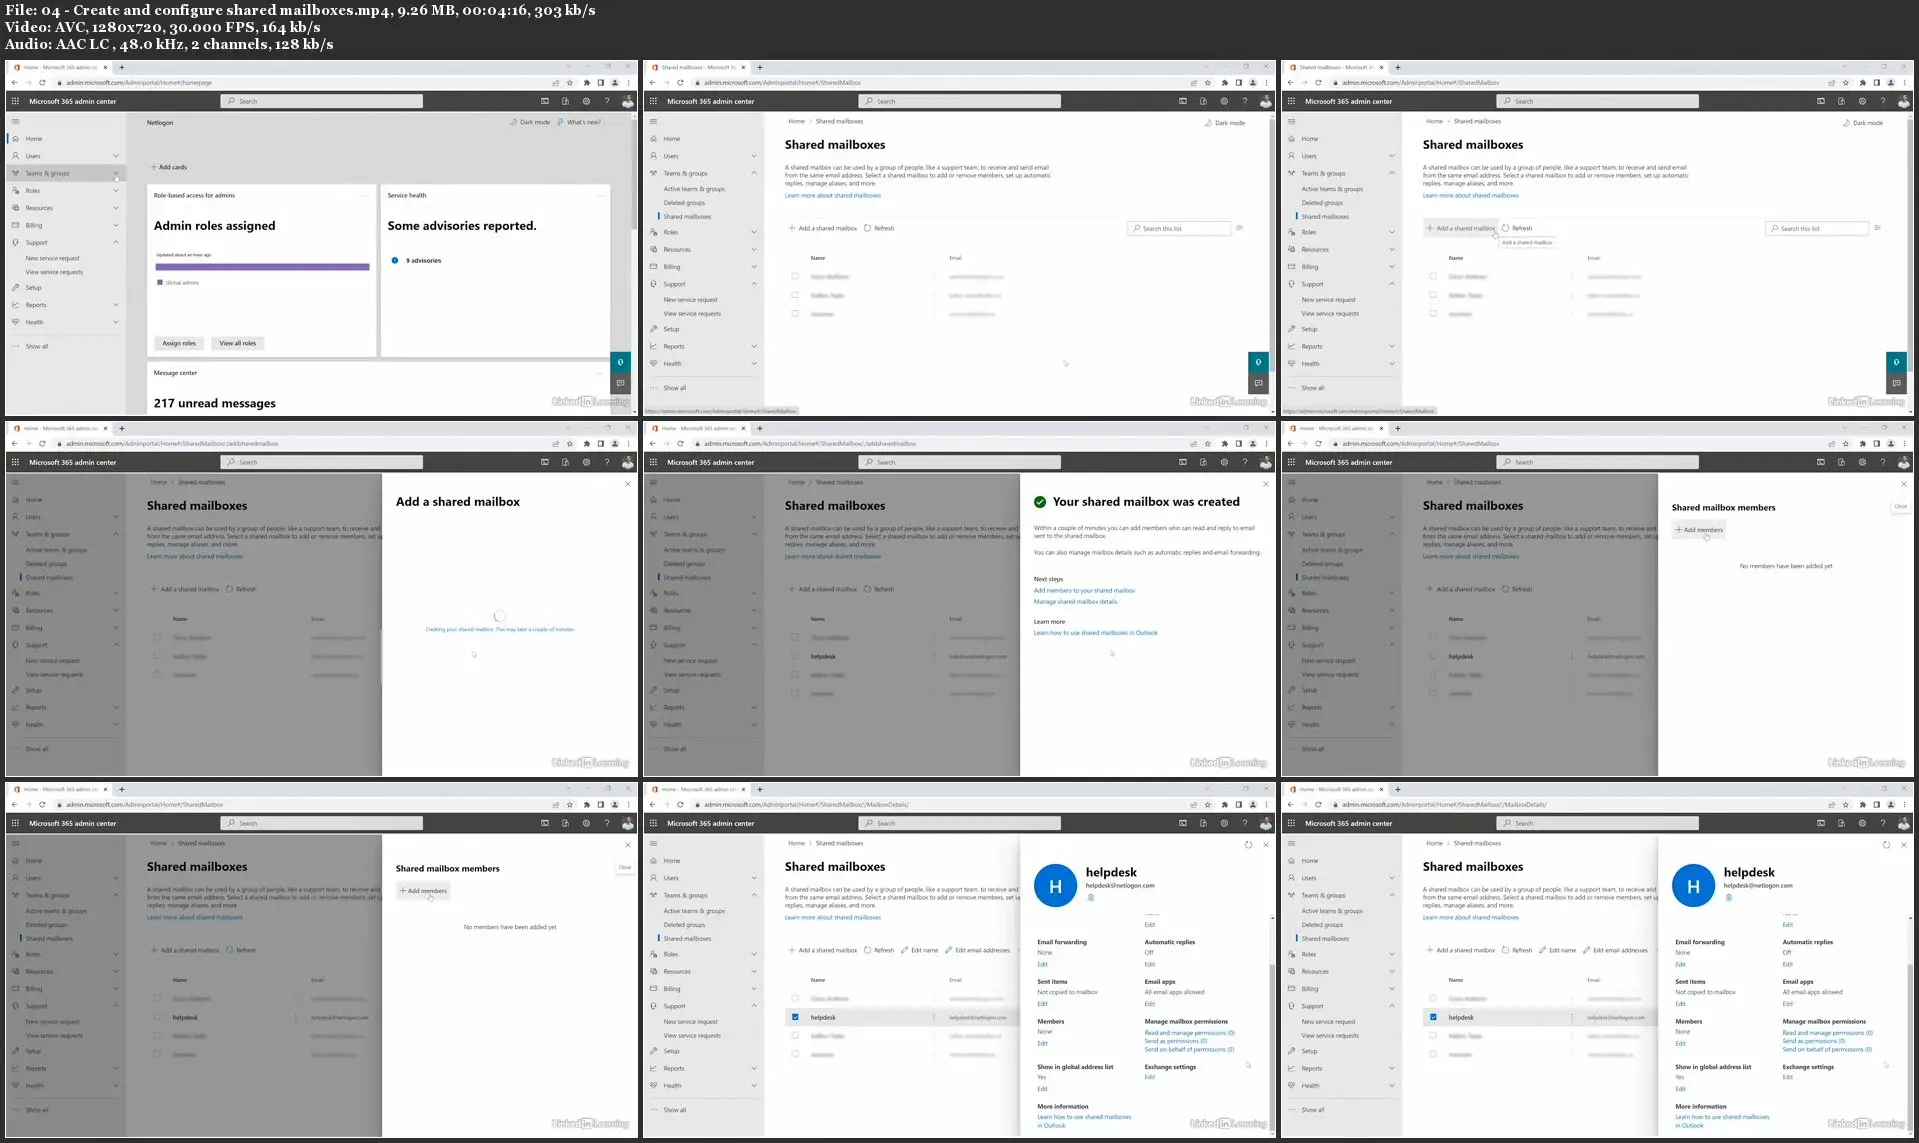Open Cloud Shell icon in the mailbox created frame header
Image resolution: width=1919 pixels, height=1143 pixels.
[1183, 462]
